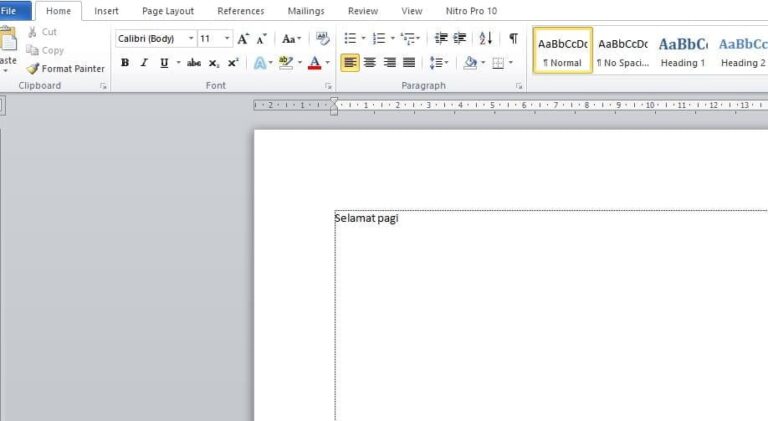Click the Format Painter tool

coord(66,69)
